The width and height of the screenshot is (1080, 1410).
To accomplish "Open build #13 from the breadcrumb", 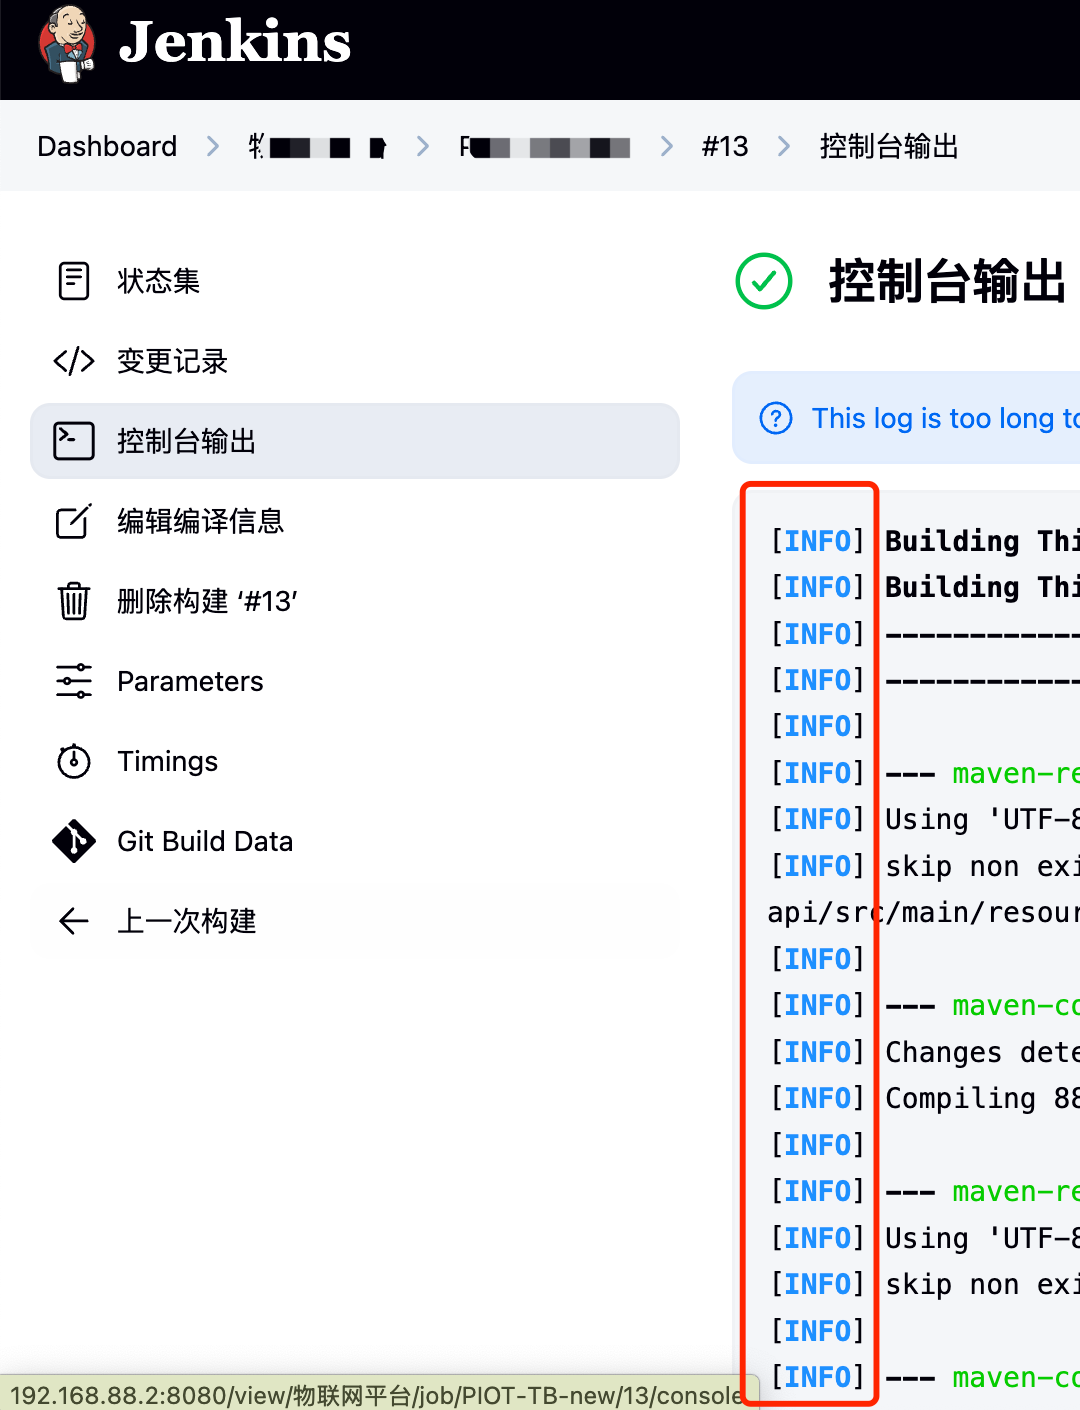I will (x=725, y=146).
